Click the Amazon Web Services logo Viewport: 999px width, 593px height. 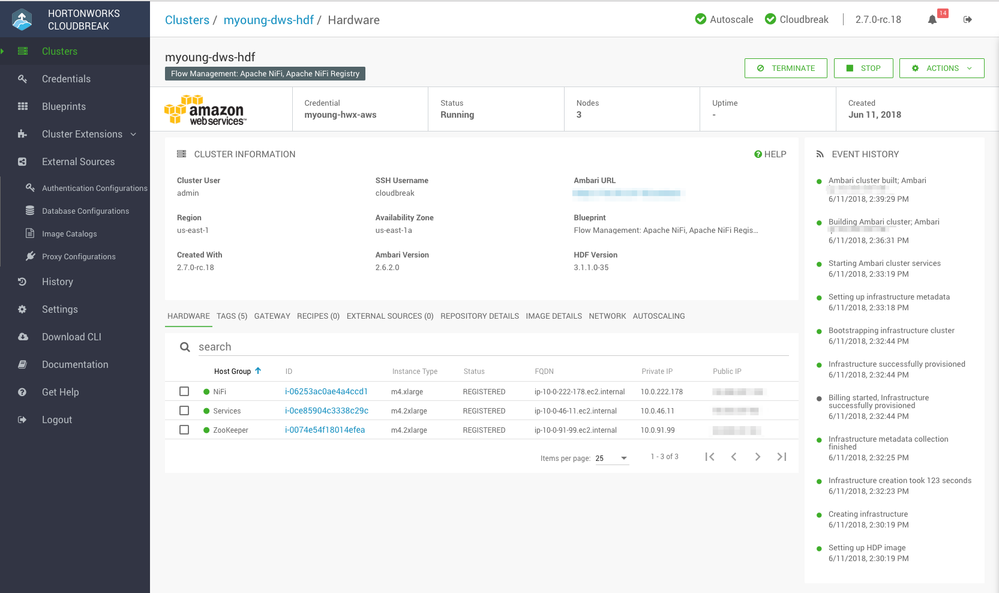click(x=205, y=110)
